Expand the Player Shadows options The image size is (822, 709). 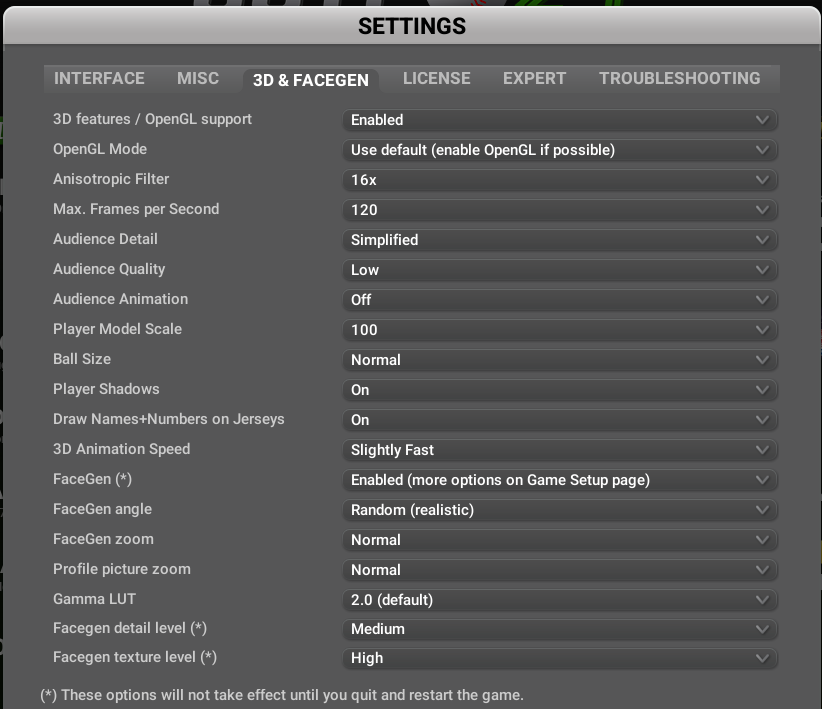click(x=560, y=390)
